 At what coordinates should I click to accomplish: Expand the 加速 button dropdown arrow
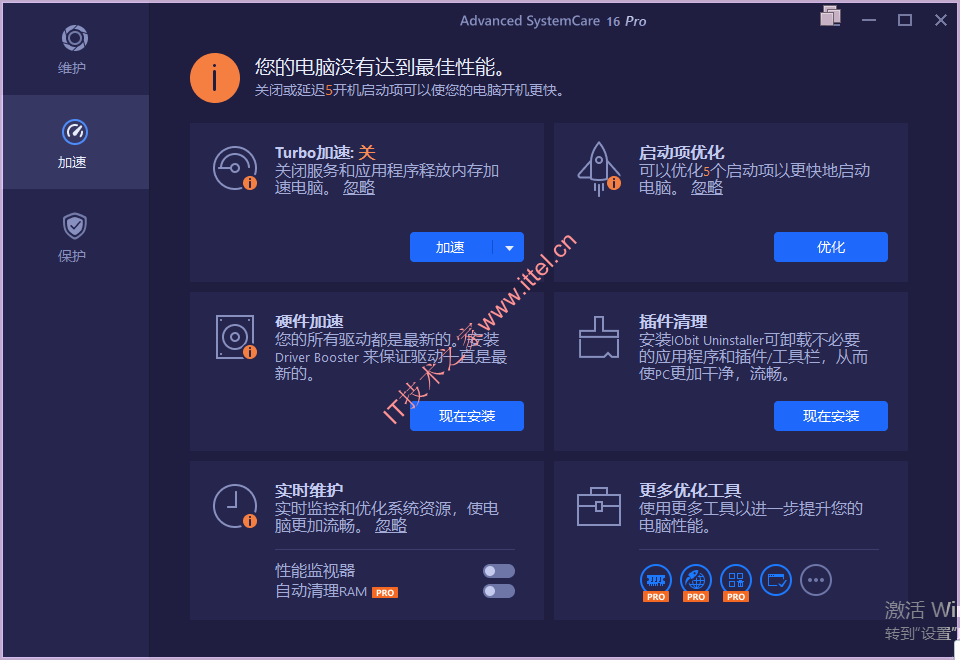(509, 247)
